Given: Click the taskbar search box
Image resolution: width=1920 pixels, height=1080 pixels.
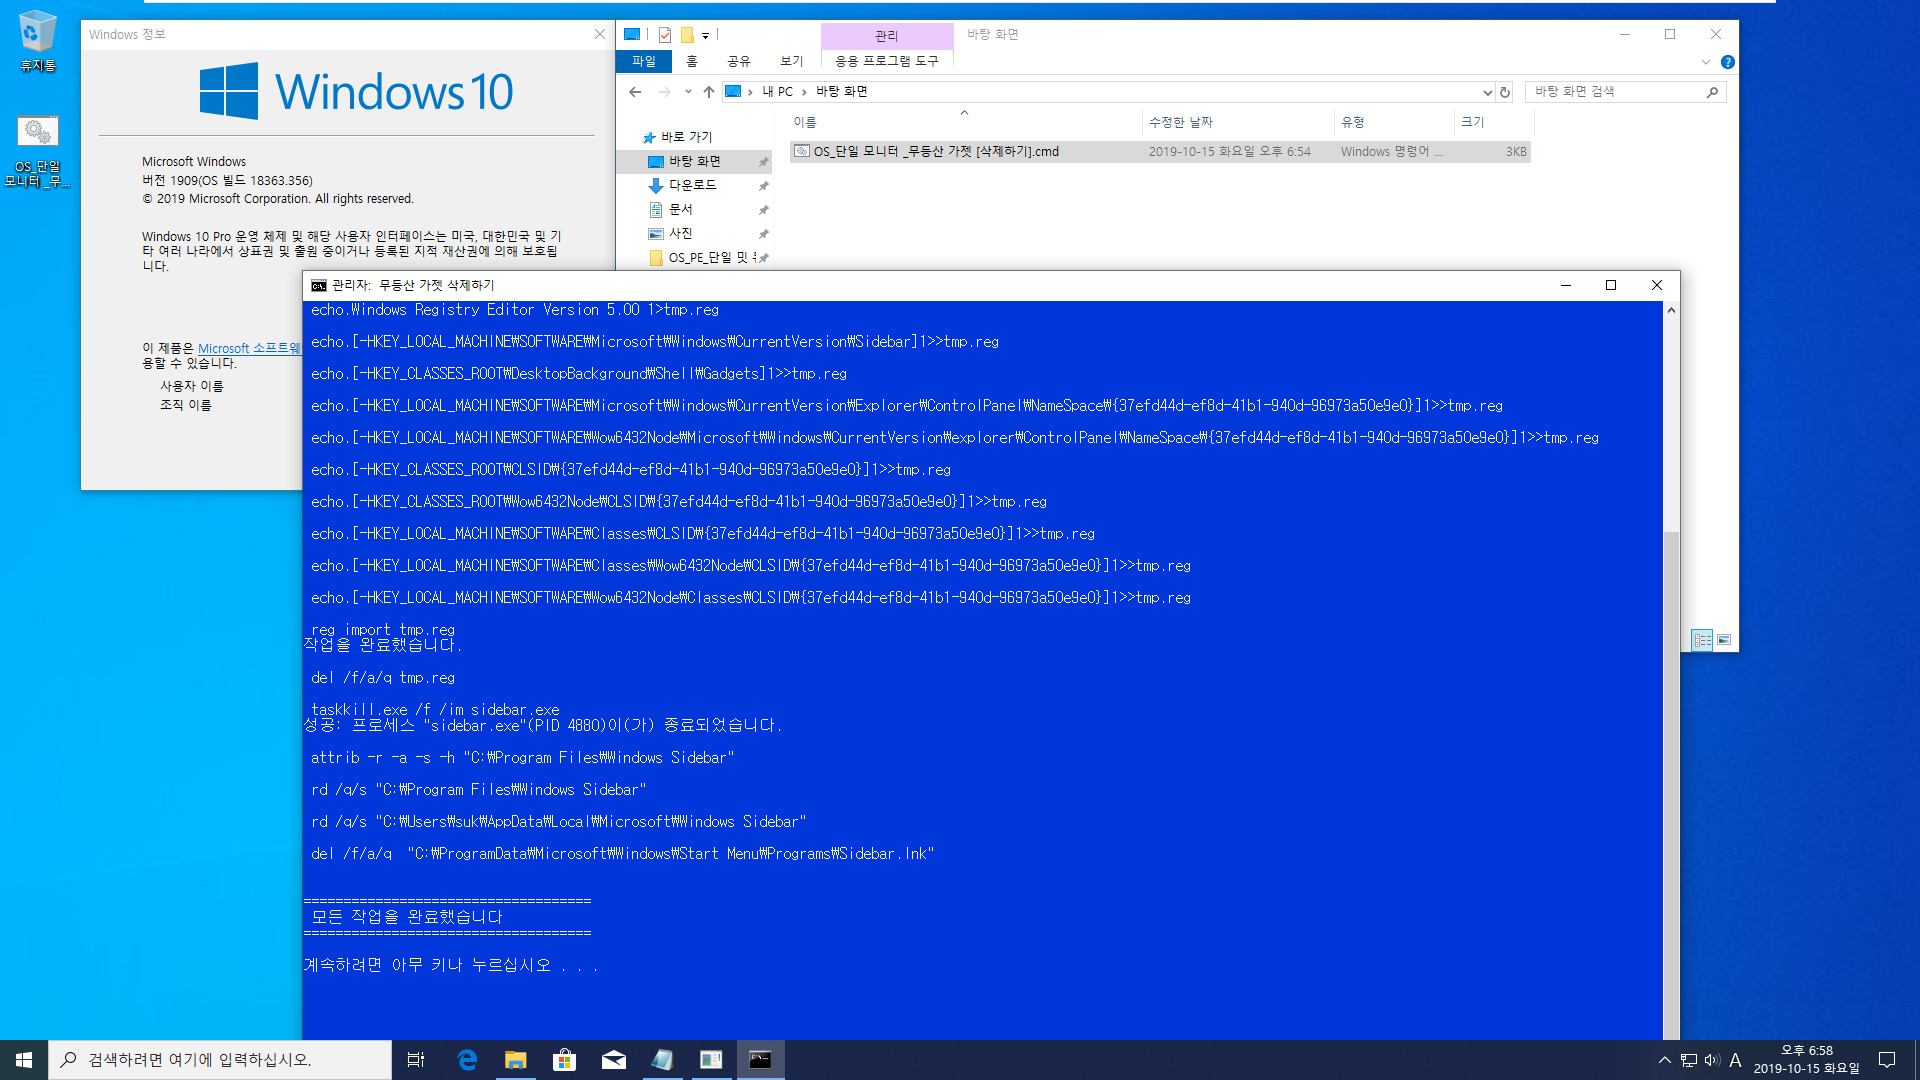Looking at the screenshot, I should (220, 1060).
